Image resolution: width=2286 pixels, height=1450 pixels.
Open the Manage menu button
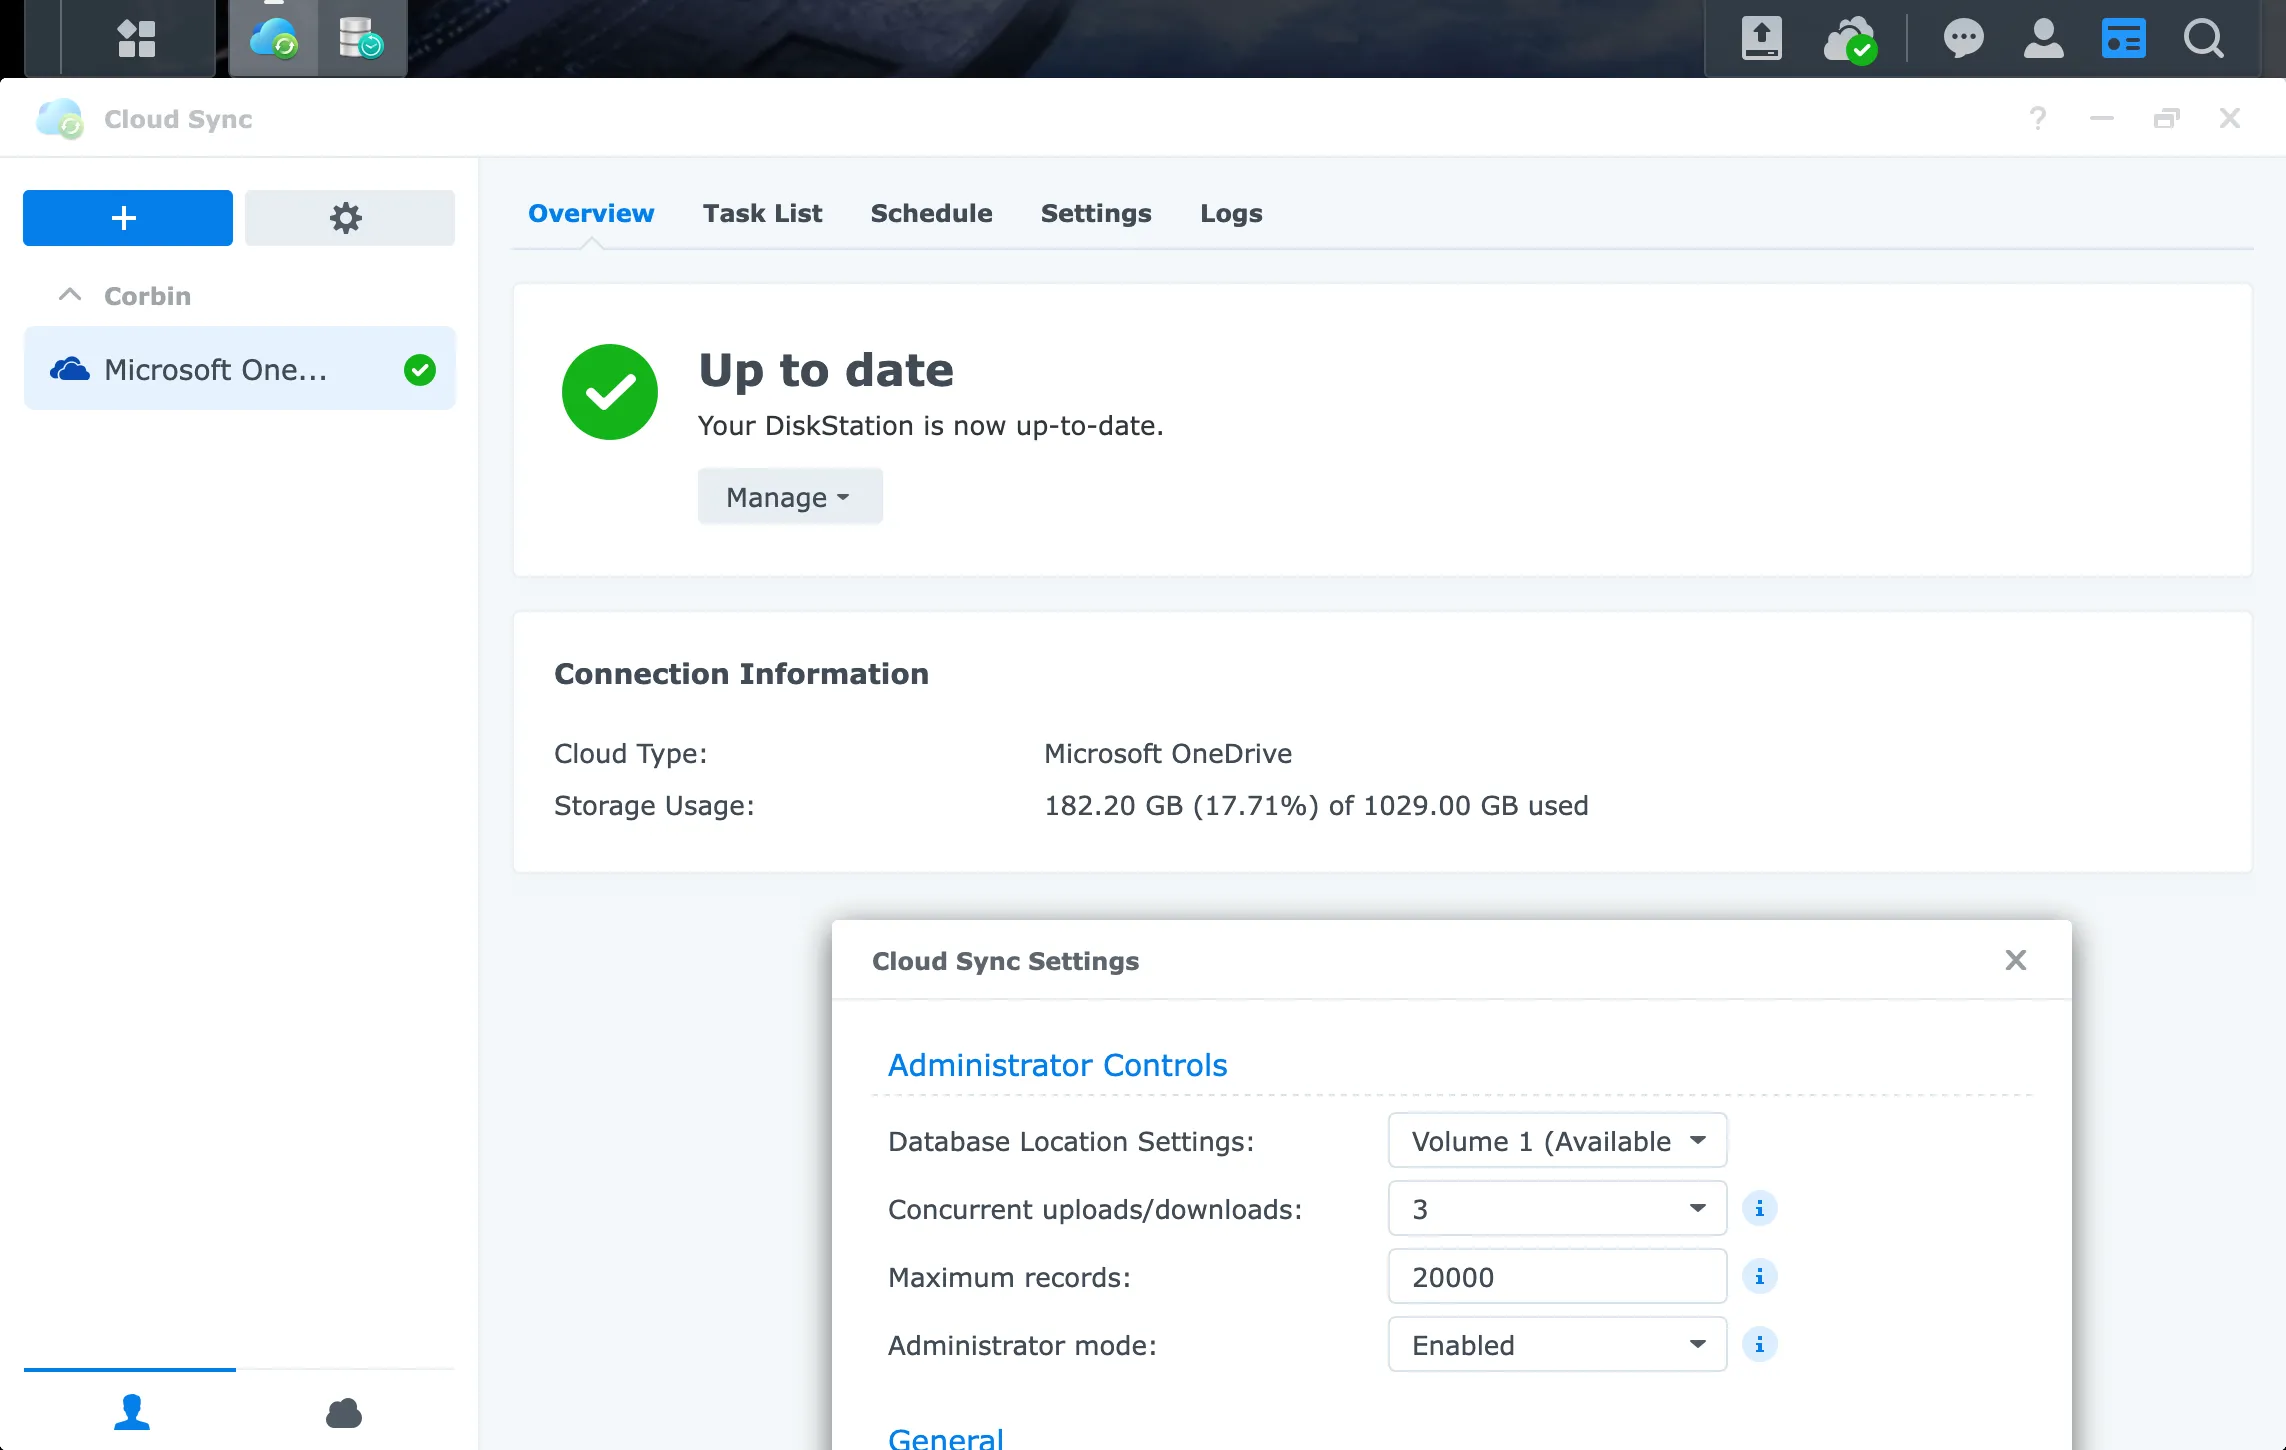coord(789,496)
